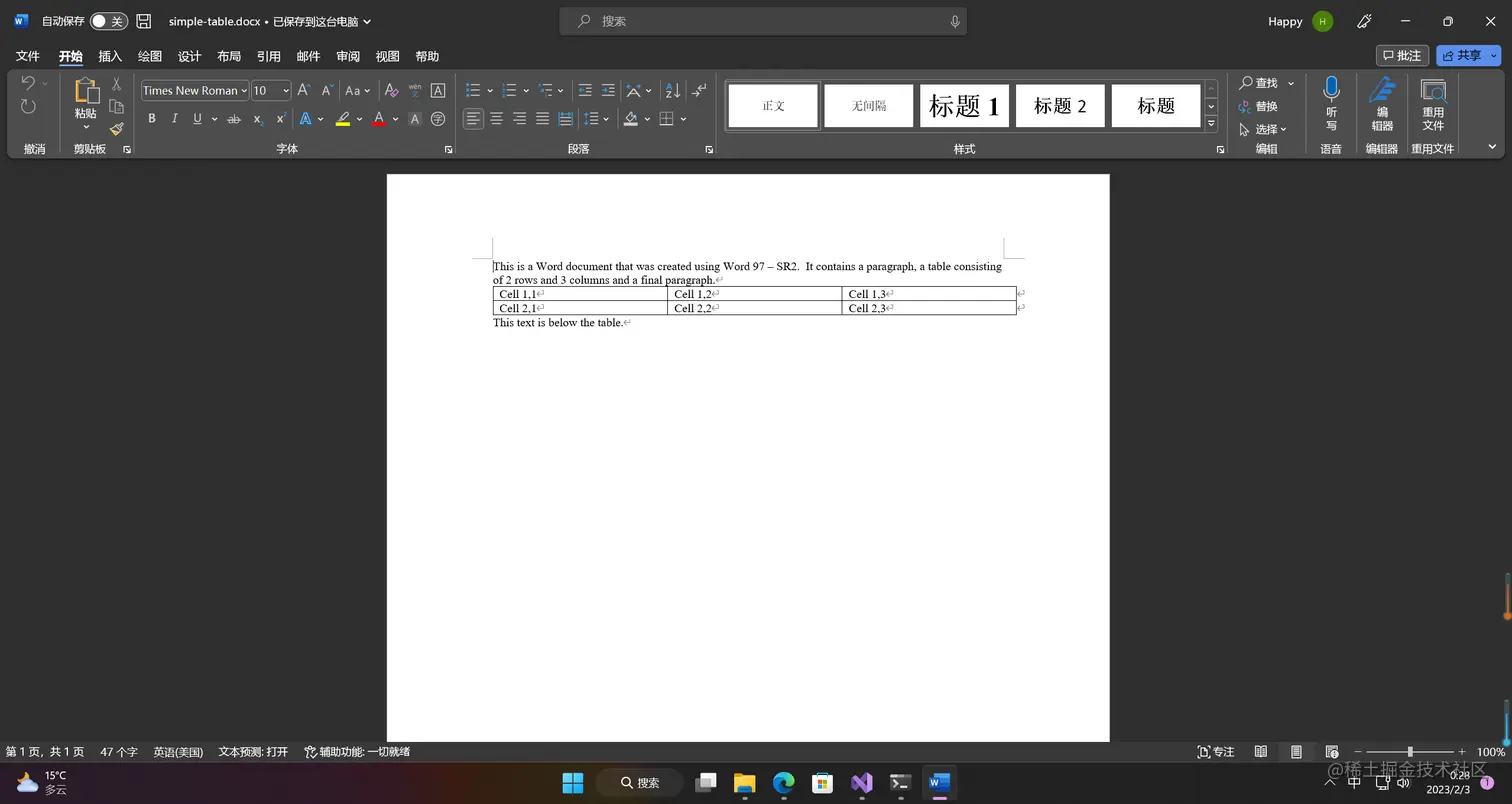The width and height of the screenshot is (1512, 804).
Task: Toggle superscript formatting
Action: click(x=281, y=119)
